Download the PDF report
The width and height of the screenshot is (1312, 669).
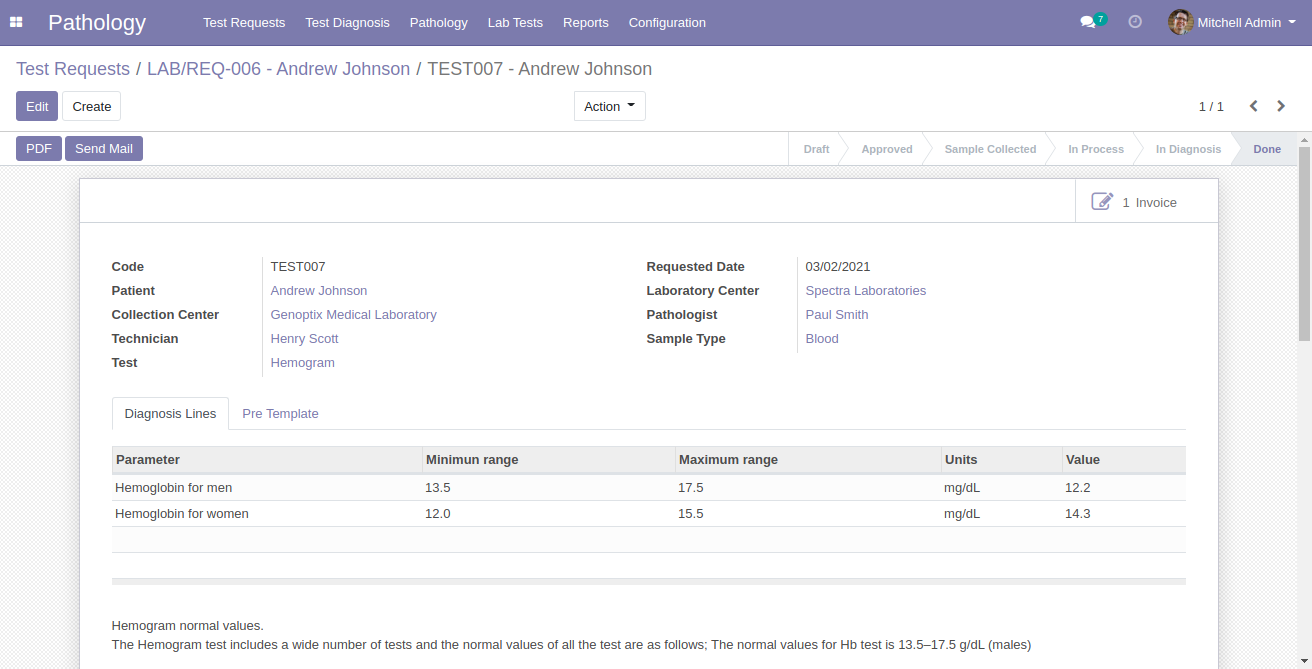[x=39, y=149]
